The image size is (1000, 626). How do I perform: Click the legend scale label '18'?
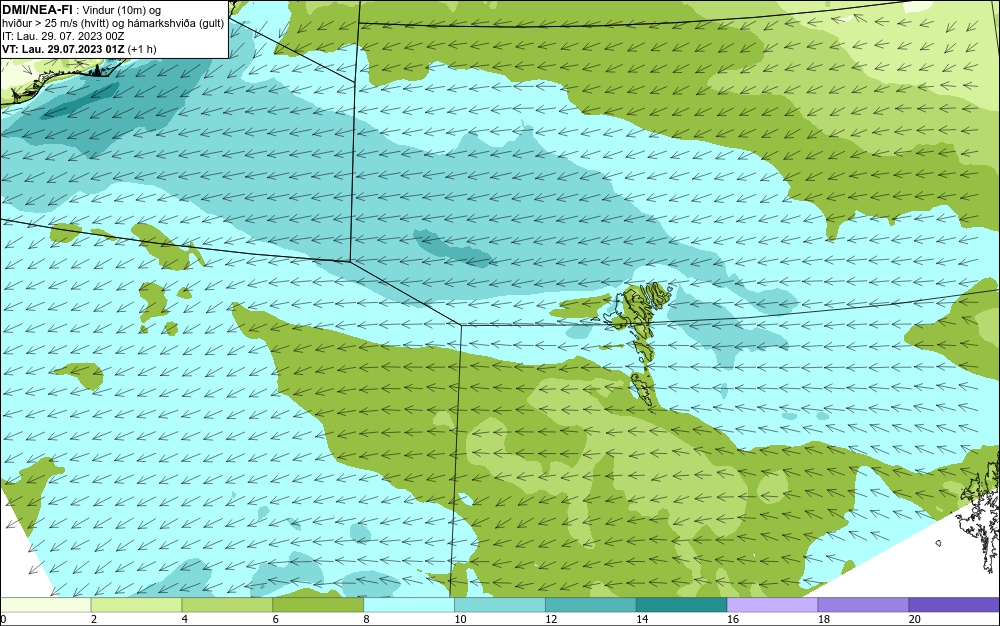click(x=824, y=619)
